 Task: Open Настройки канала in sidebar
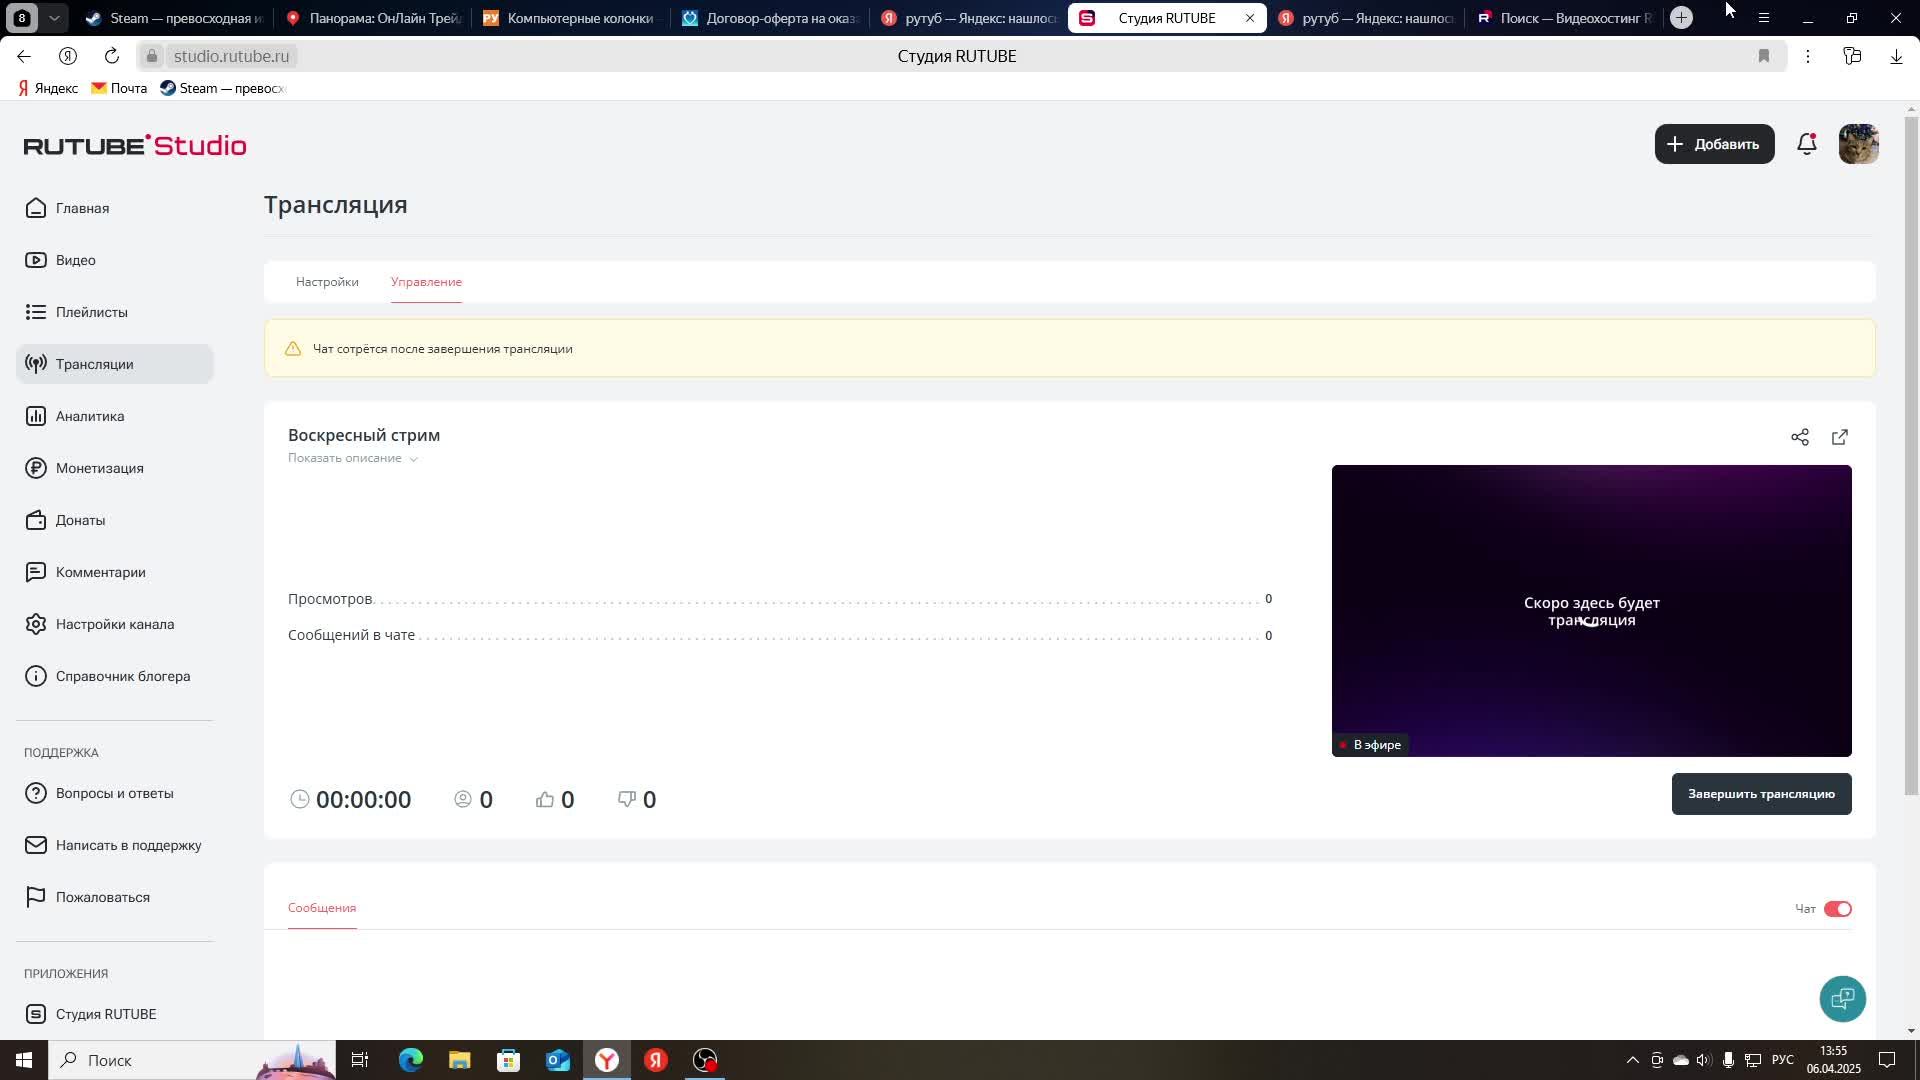(x=114, y=624)
